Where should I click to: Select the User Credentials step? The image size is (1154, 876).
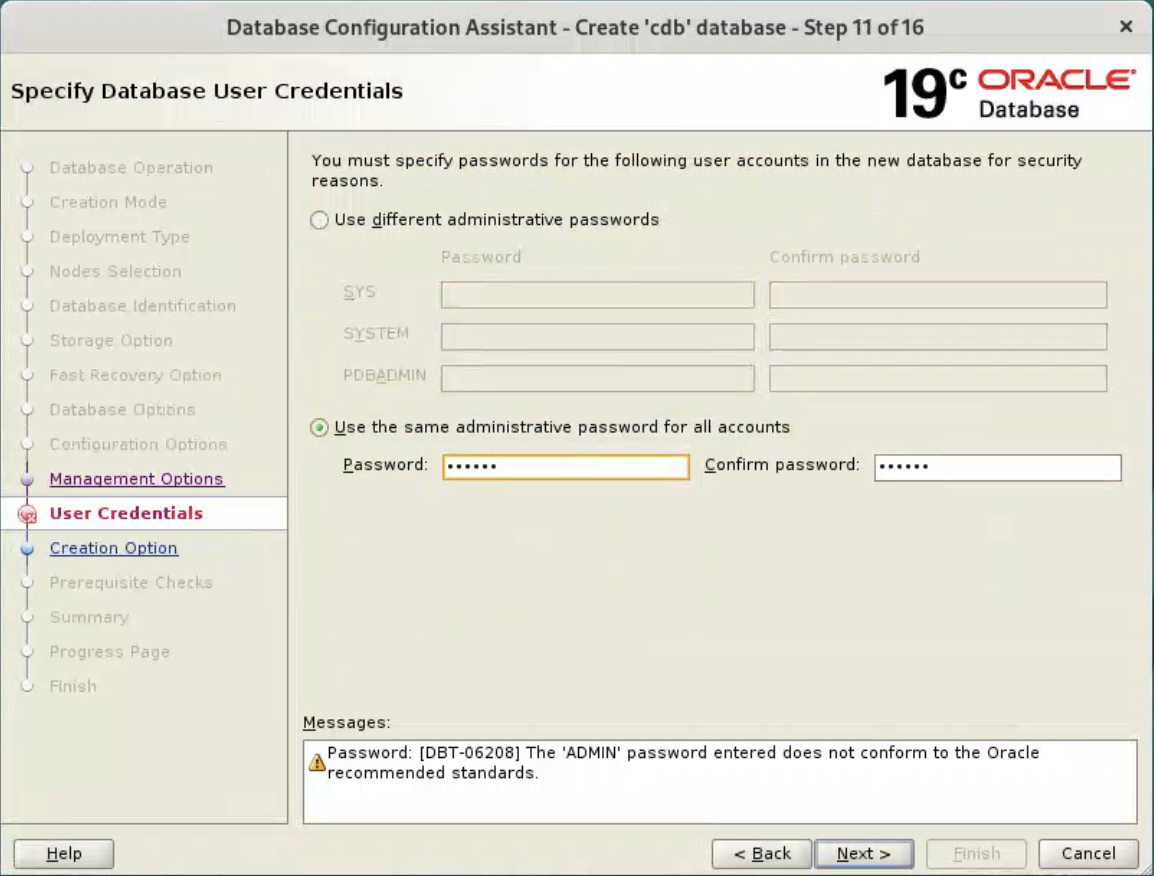[126, 514]
